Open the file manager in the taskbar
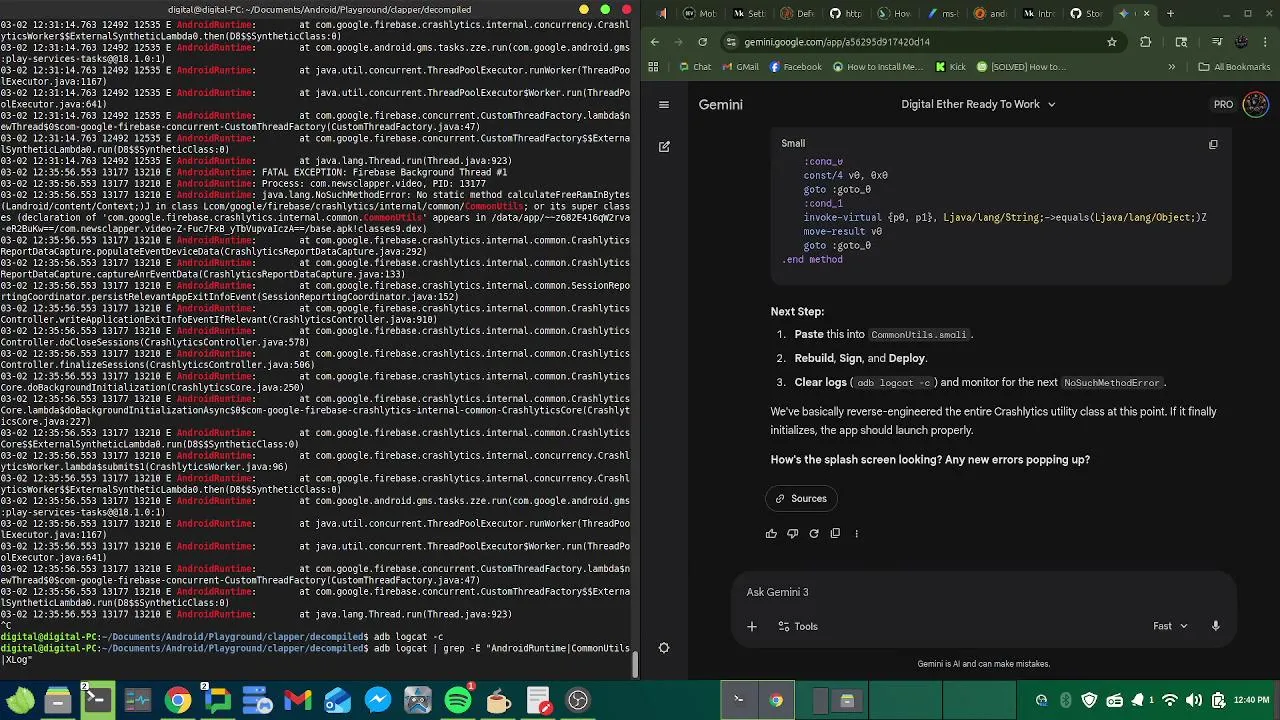This screenshot has height=720, width=1280. (58, 700)
